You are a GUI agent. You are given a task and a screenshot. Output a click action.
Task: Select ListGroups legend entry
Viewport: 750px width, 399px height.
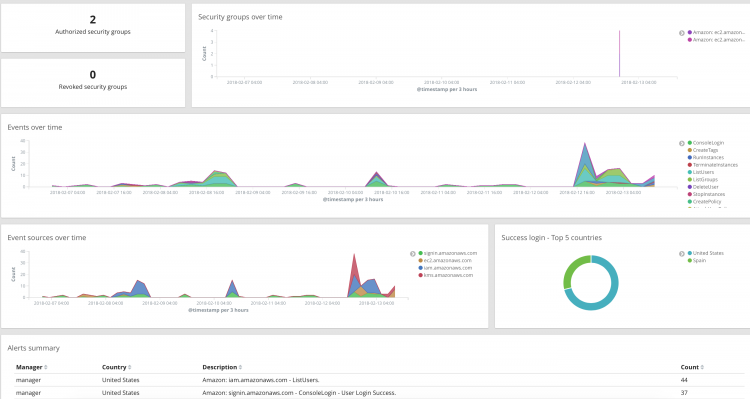703,179
